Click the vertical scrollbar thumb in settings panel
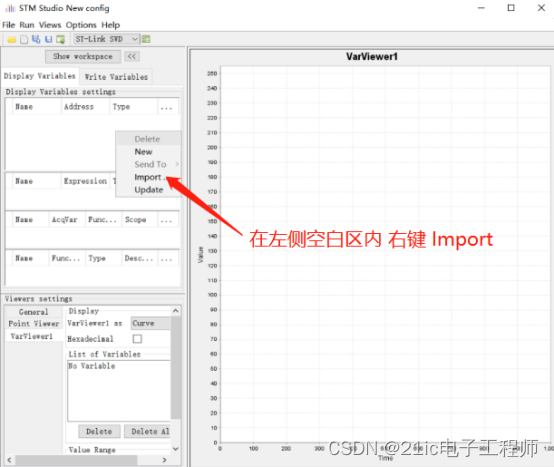 pyautogui.click(x=176, y=367)
